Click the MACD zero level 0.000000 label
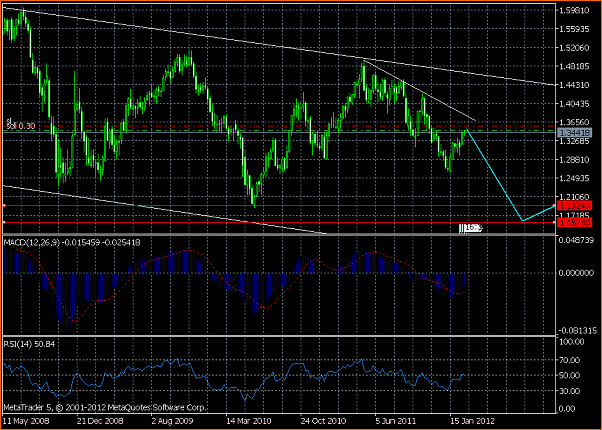602x430 pixels. pyautogui.click(x=578, y=273)
